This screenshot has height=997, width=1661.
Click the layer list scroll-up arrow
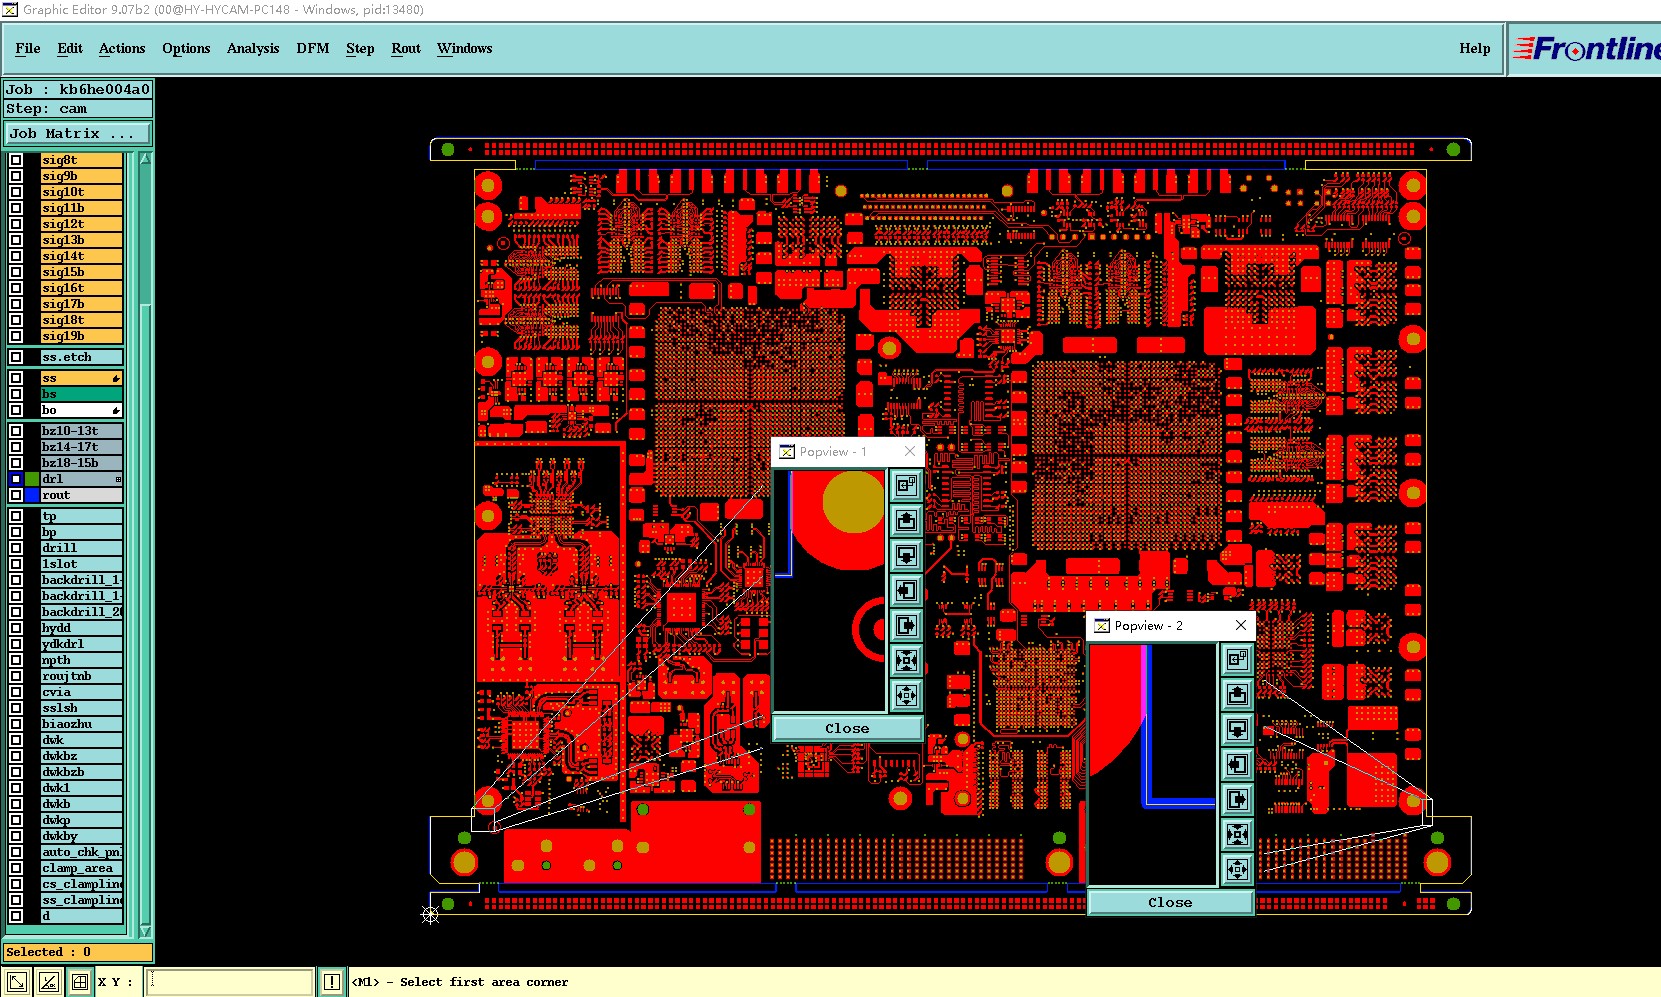pos(145,159)
